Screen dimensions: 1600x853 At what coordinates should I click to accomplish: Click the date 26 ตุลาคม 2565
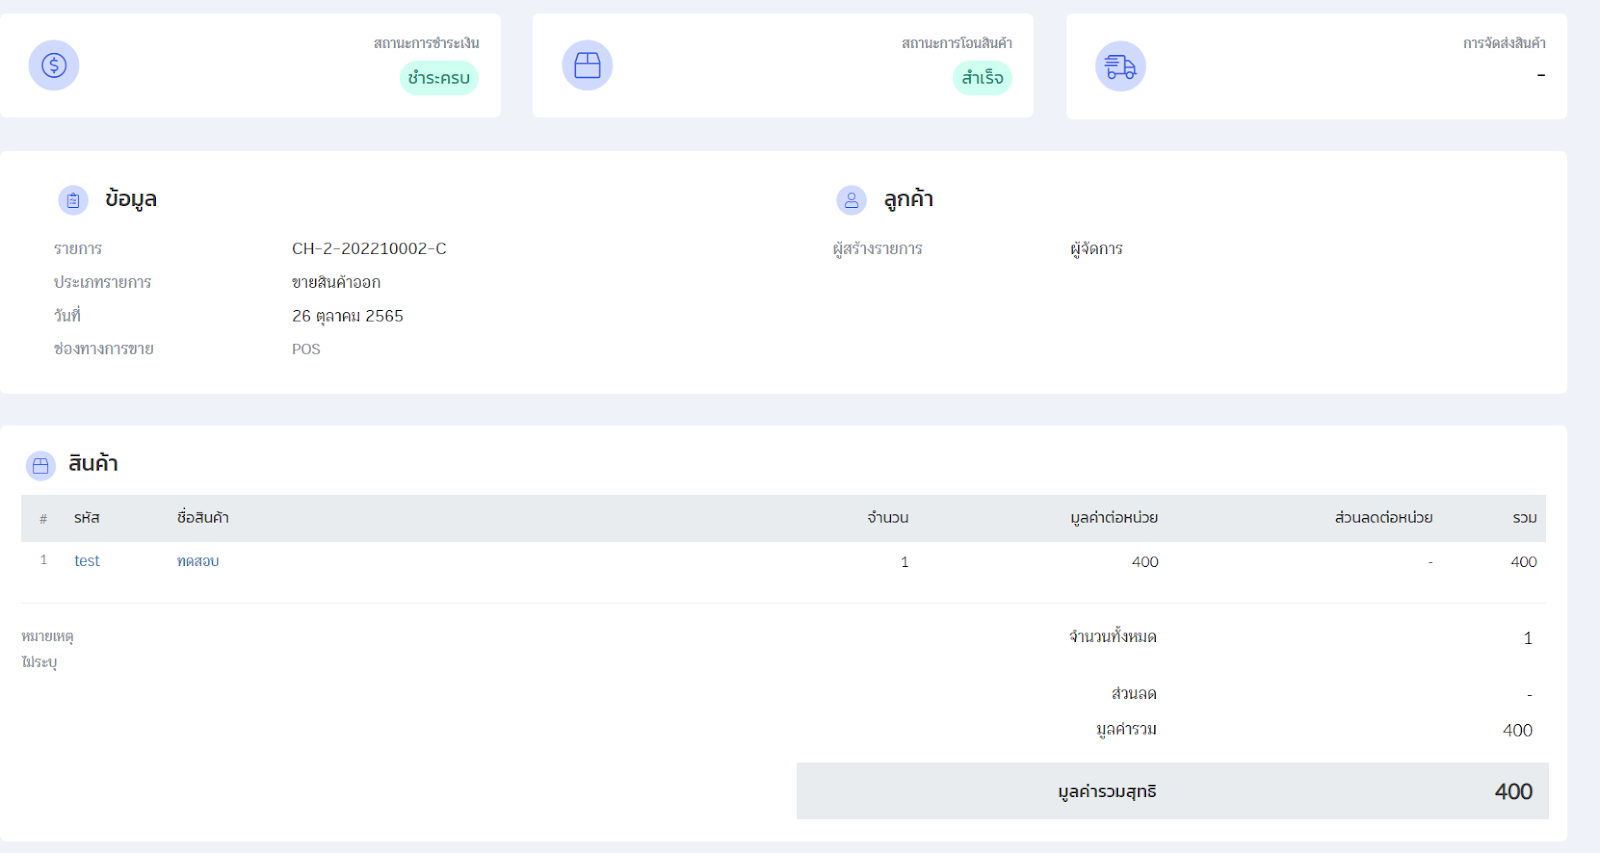347,316
